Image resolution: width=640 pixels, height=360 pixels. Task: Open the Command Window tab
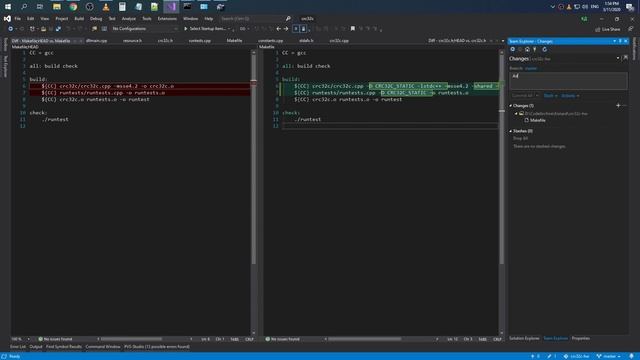point(103,347)
